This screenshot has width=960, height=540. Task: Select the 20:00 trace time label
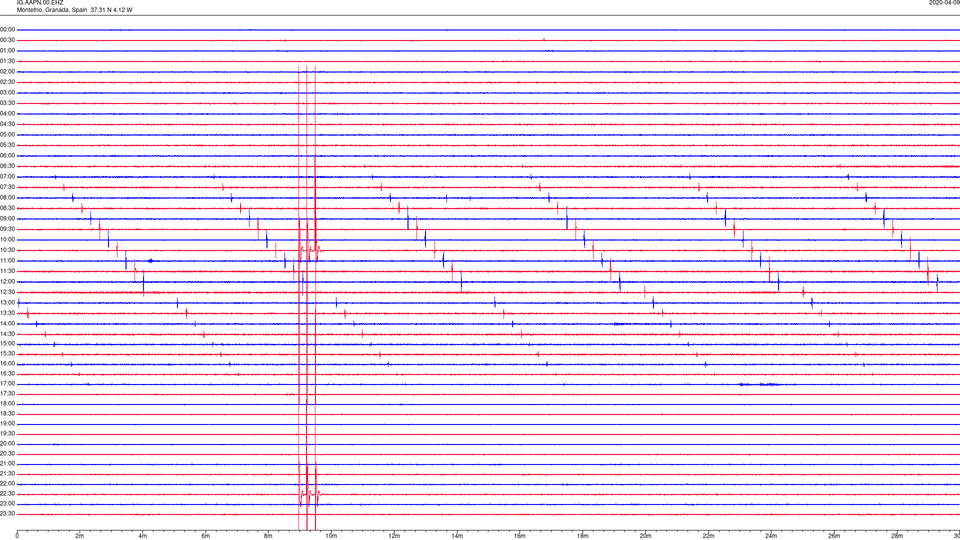[8, 444]
